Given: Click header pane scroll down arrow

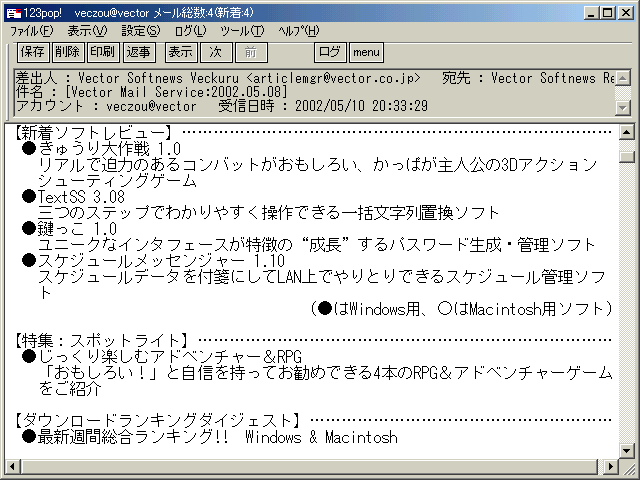Looking at the screenshot, I should pos(622,107).
